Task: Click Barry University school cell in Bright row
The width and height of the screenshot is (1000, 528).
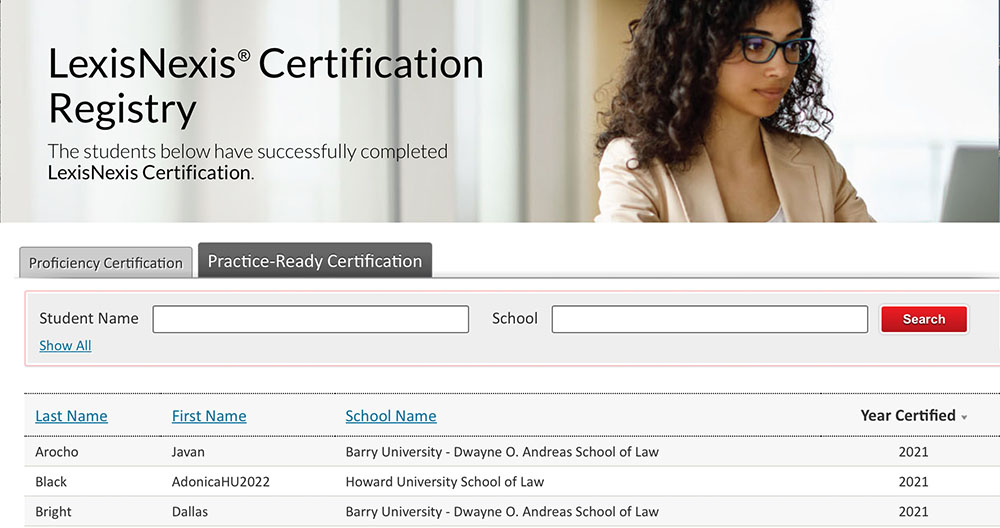Action: 502,512
